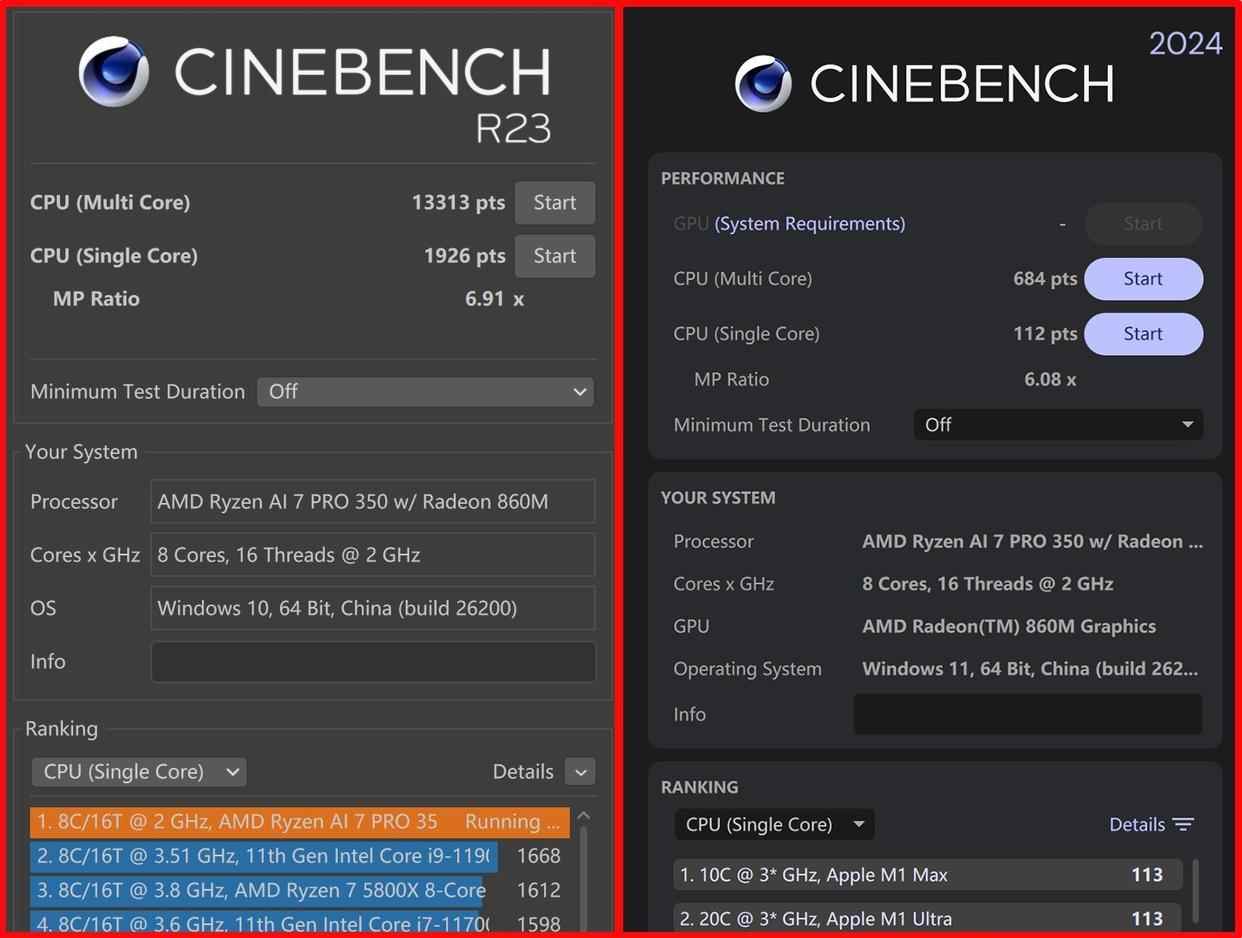
Task: Click the R23 ranking scrollbar up arrow
Action: (584, 816)
